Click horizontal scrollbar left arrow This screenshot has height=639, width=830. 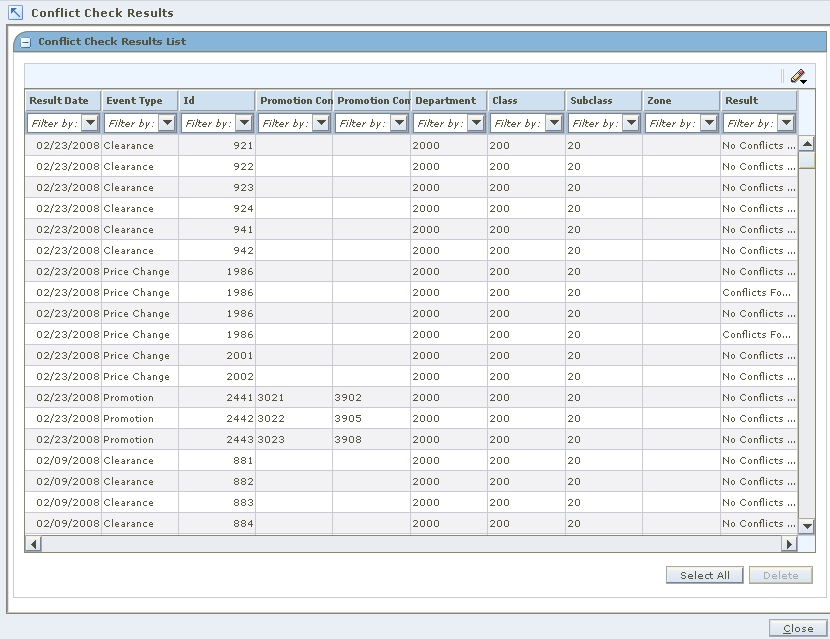(33, 544)
